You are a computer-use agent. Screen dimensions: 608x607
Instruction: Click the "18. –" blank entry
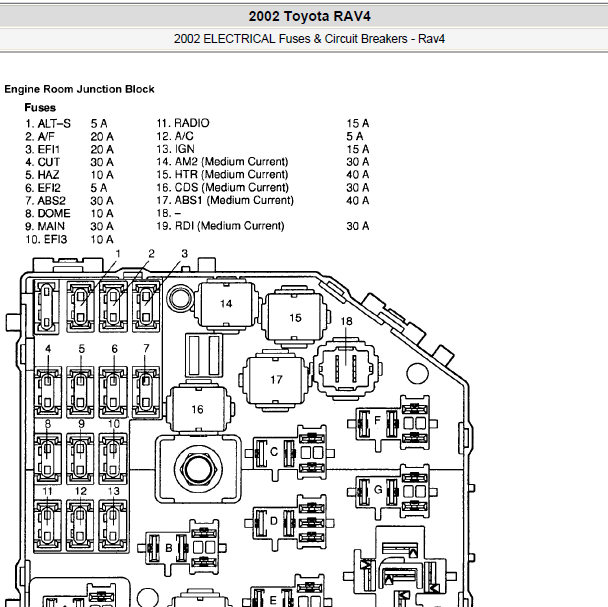pos(169,213)
